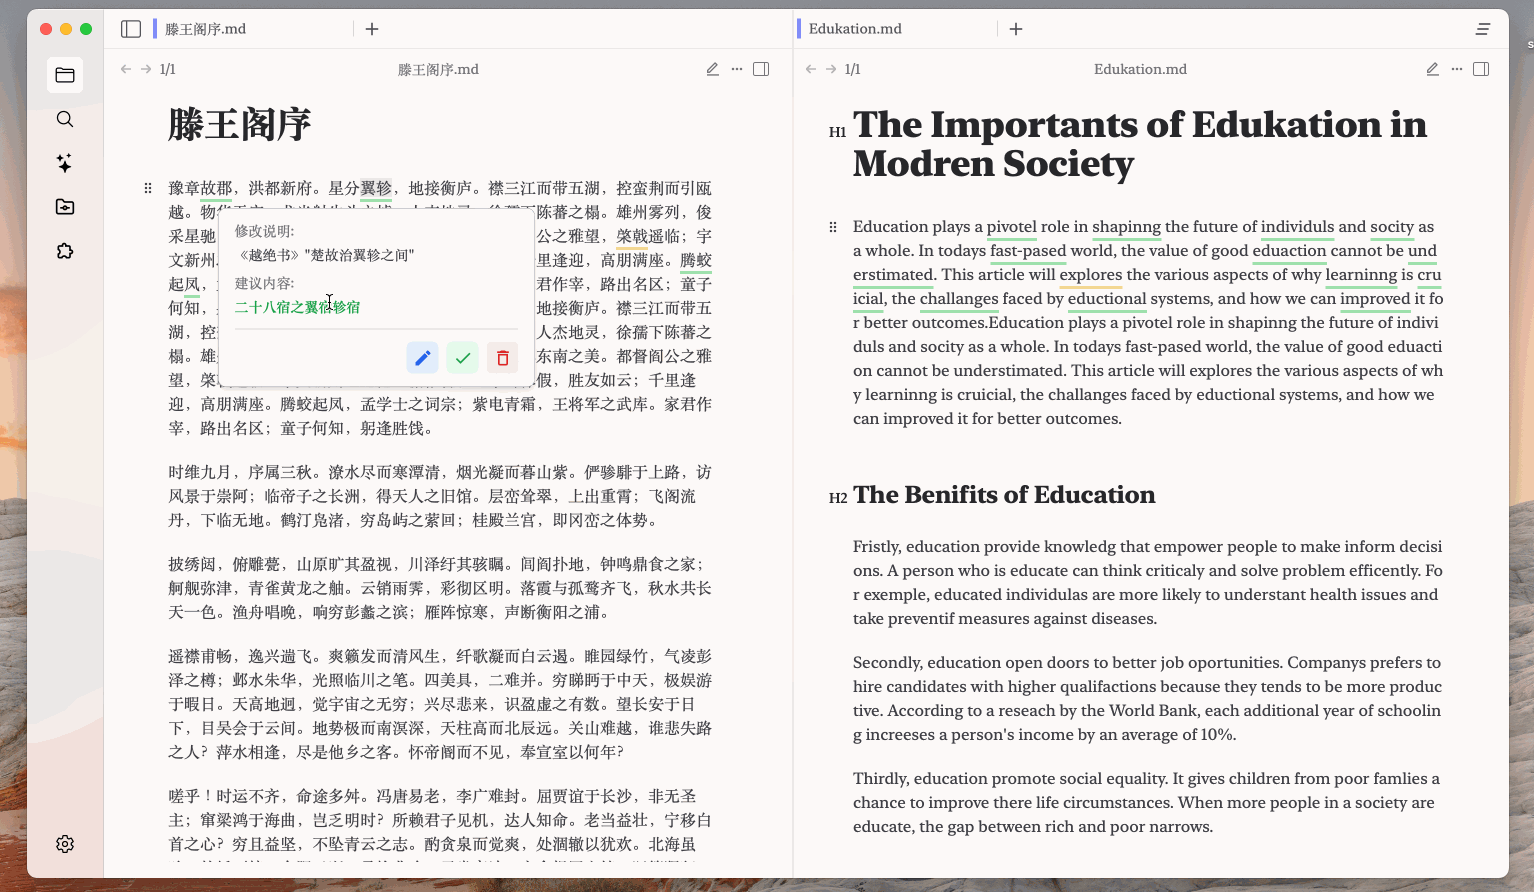Click the 滕王阁序 document title heading

click(x=240, y=125)
